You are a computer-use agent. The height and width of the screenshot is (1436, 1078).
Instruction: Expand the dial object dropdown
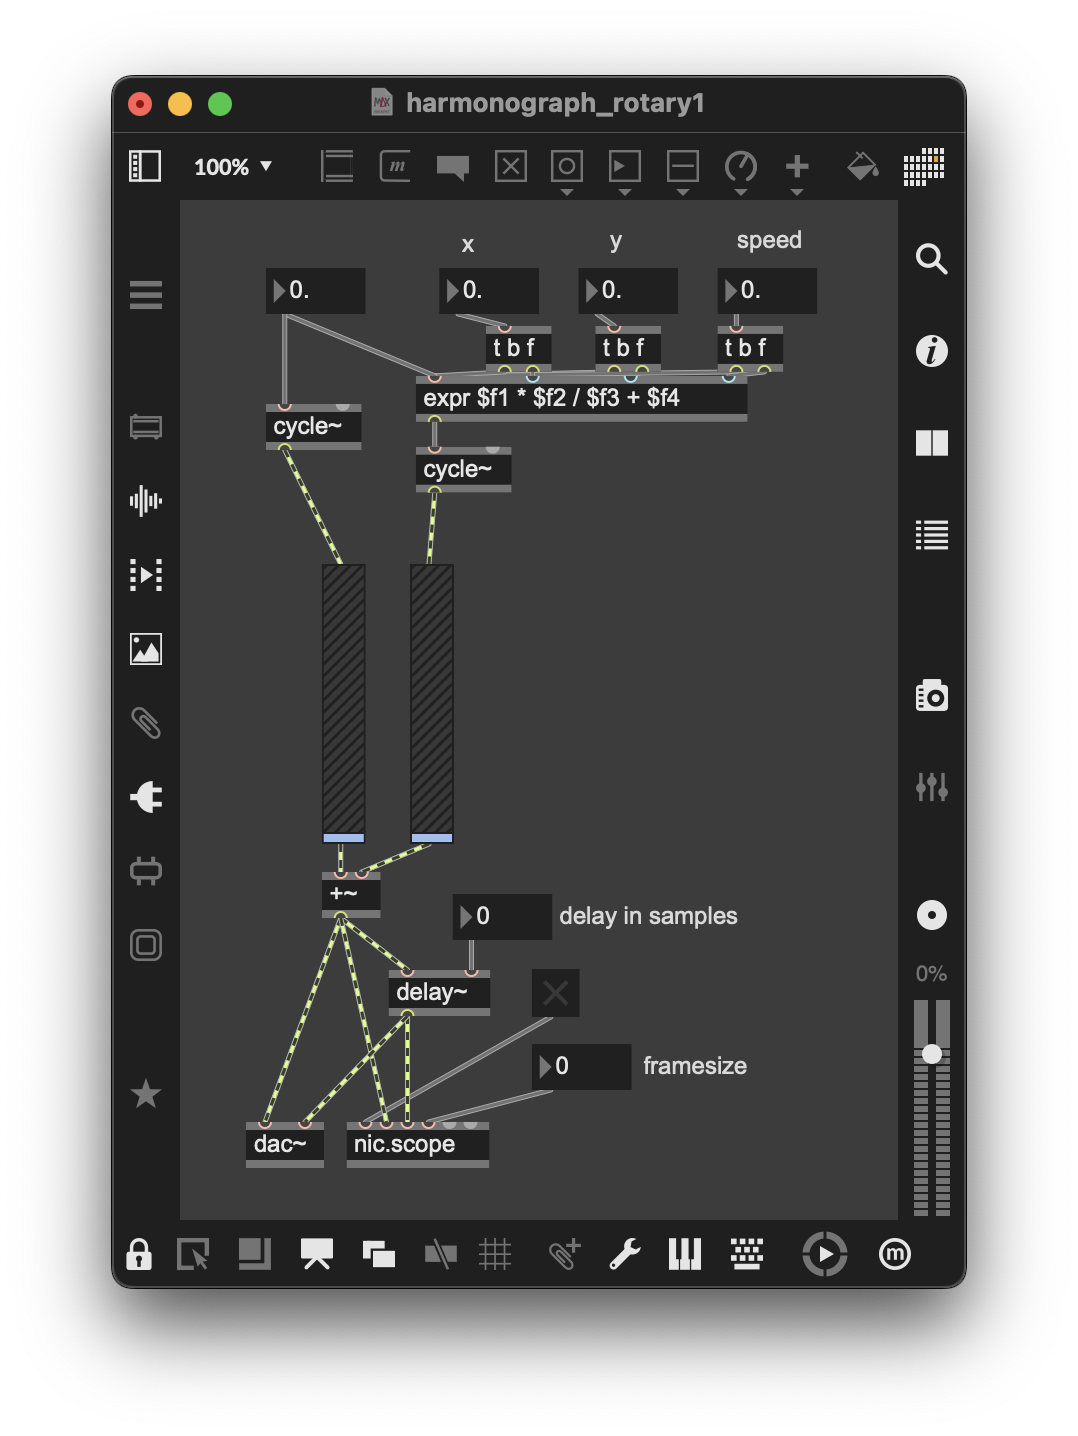[x=741, y=191]
